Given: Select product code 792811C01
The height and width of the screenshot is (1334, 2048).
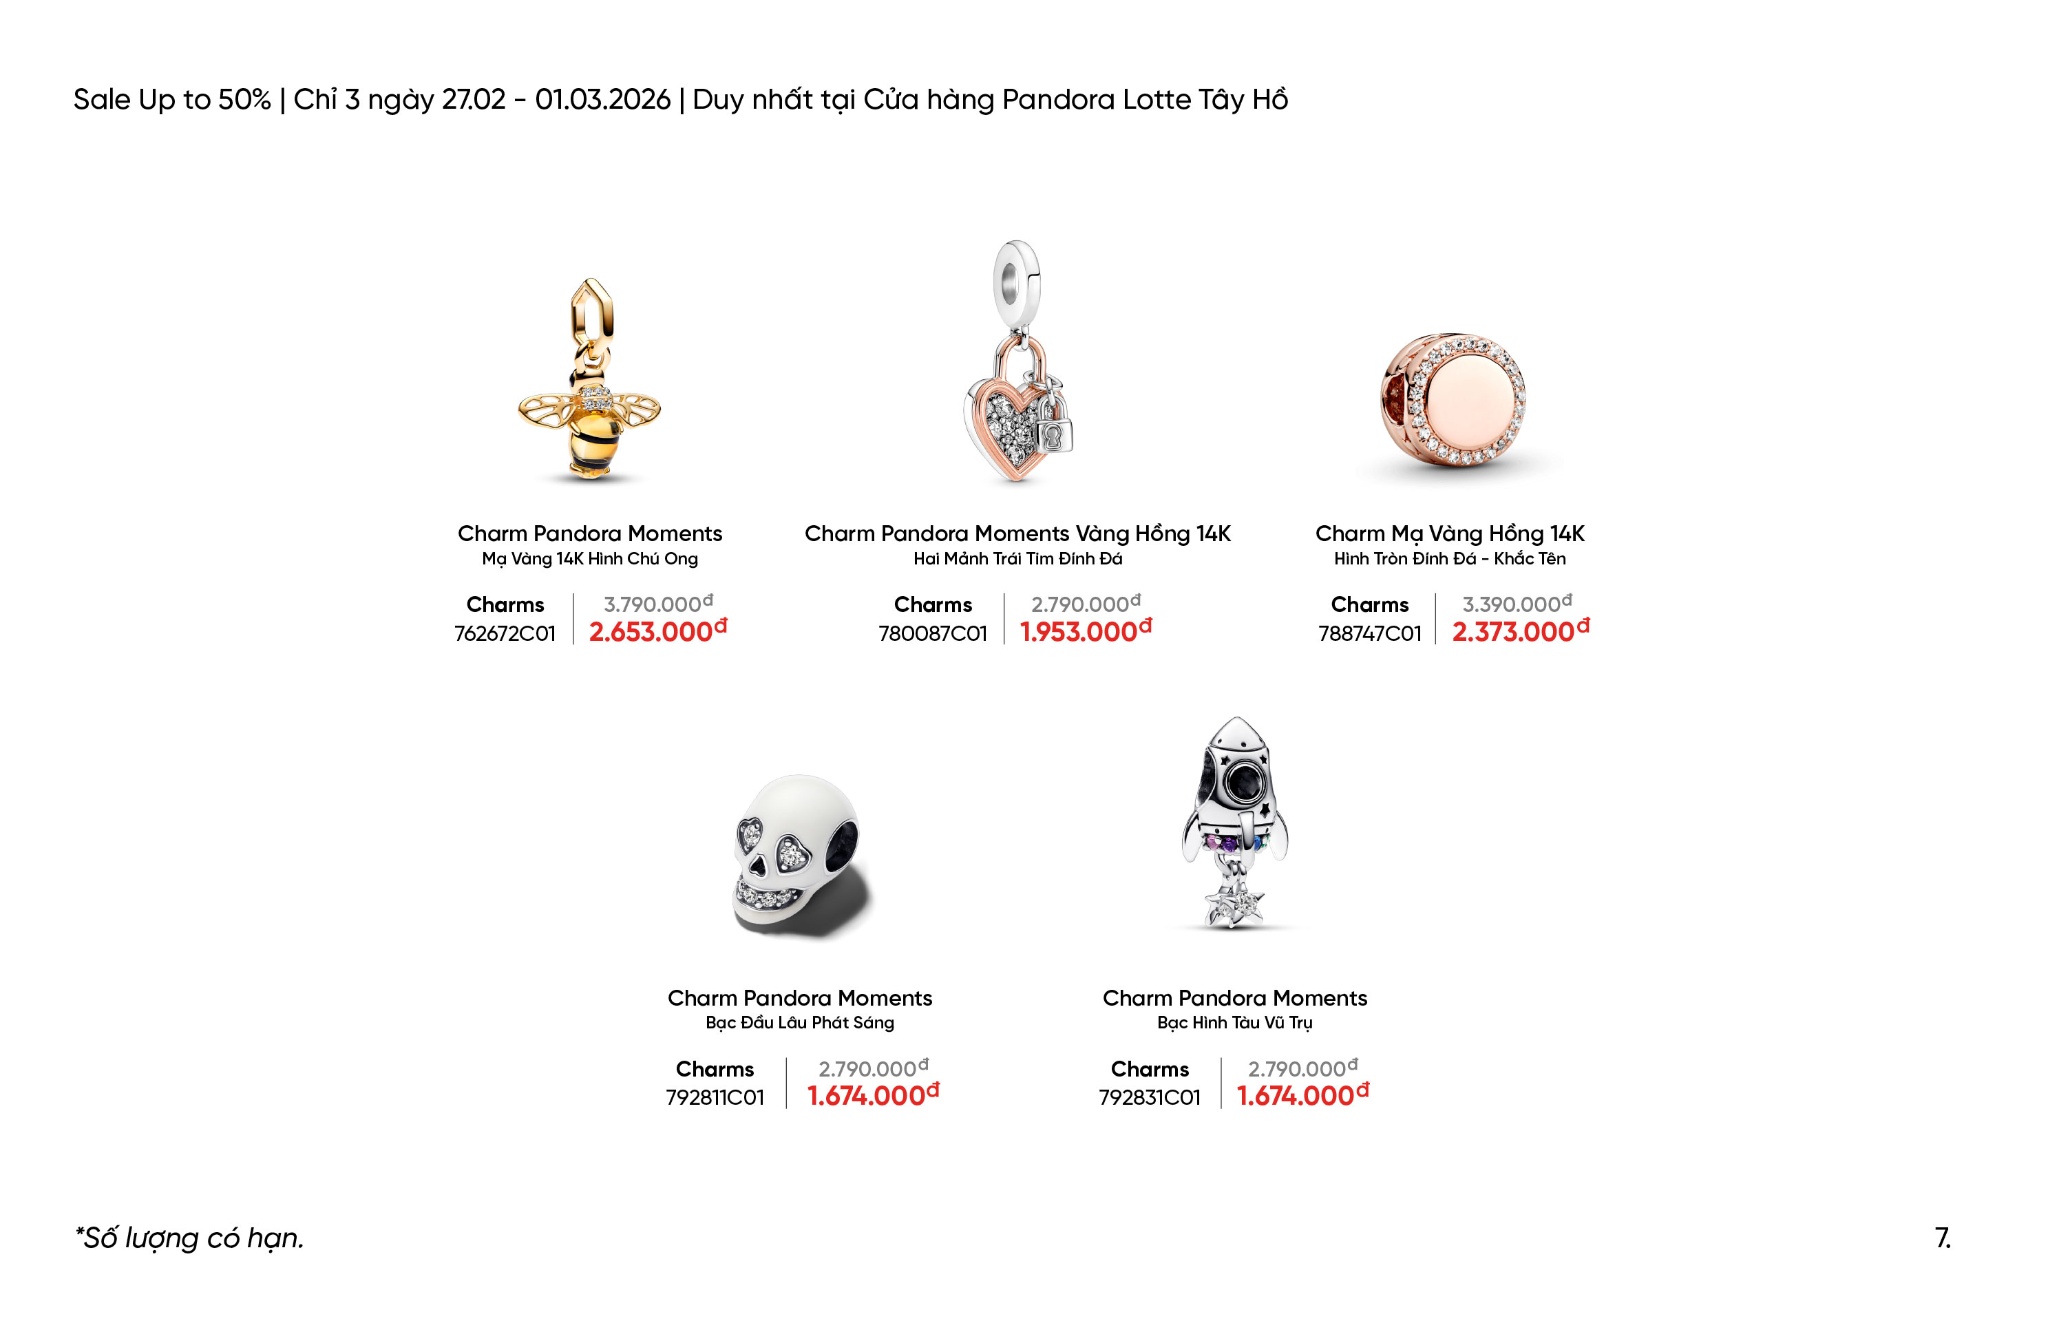Looking at the screenshot, I should coord(715,1098).
